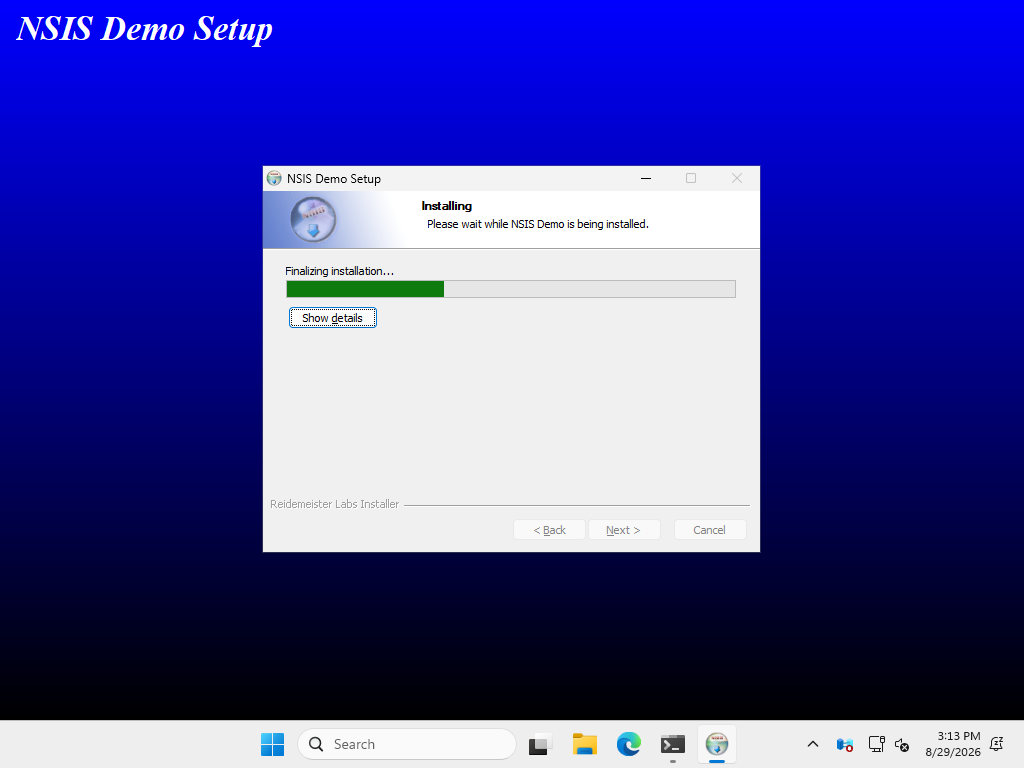Click the disabled maximize button of installer

click(x=691, y=178)
